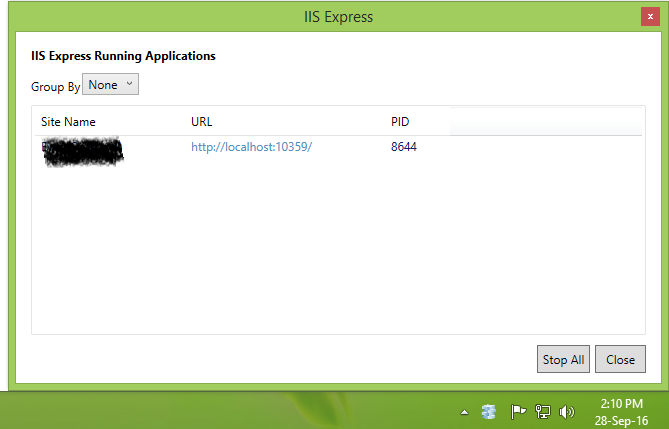Viewport: 669px width, 429px height.
Task: Show hidden tray icons arrow
Action: (464, 412)
